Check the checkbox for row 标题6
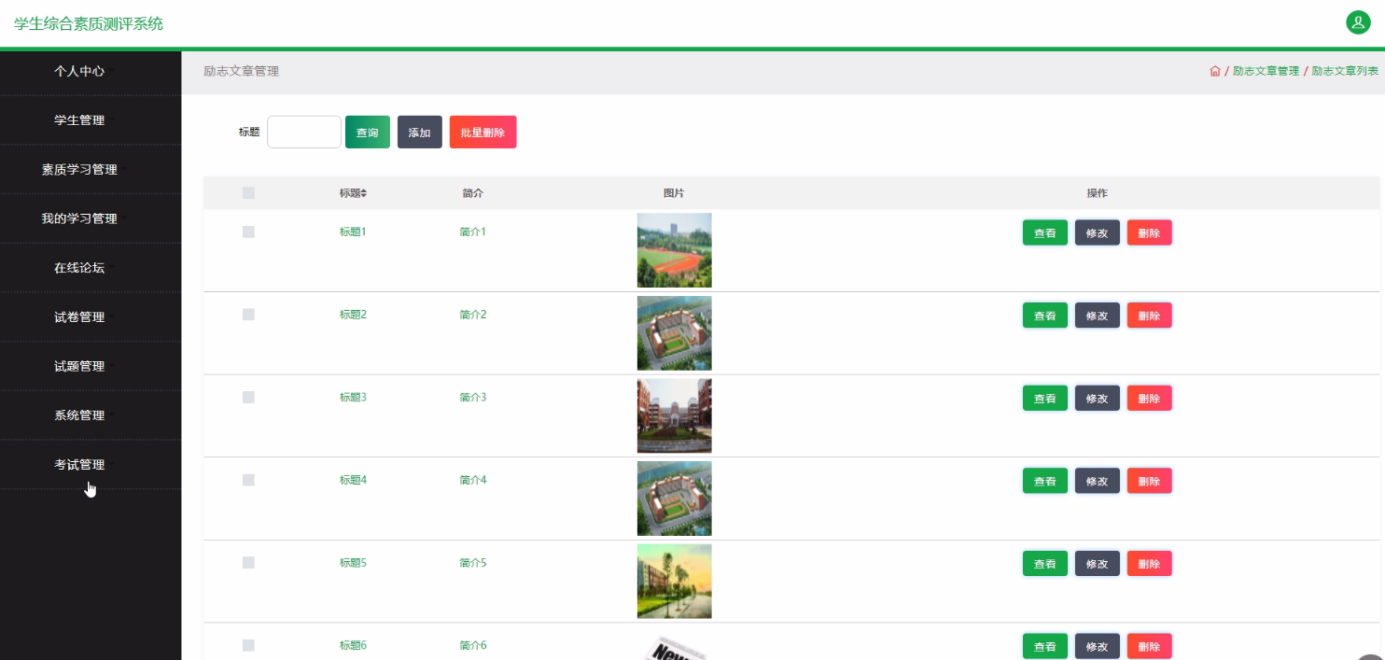The image size is (1385, 660). 249,646
